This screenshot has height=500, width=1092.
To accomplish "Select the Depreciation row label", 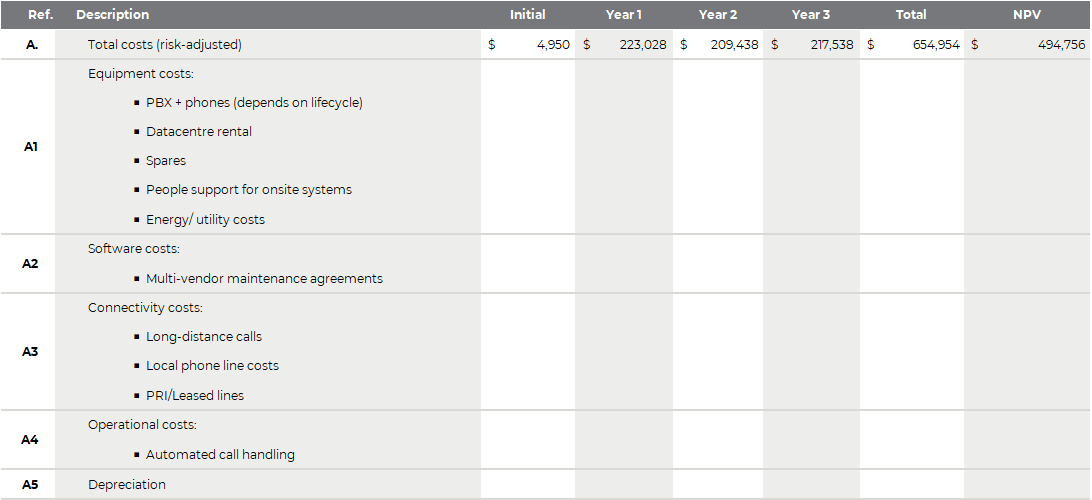I will 127,485.
